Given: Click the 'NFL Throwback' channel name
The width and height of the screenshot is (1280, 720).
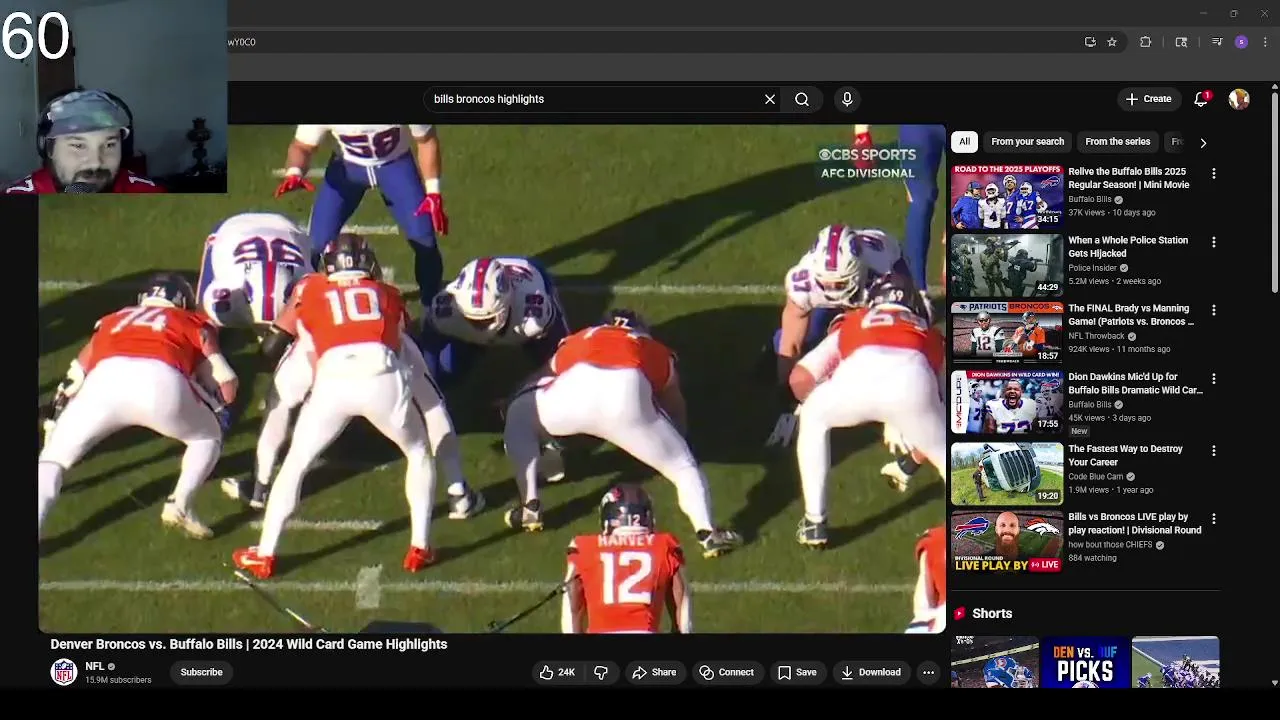Looking at the screenshot, I should [x=1097, y=336].
